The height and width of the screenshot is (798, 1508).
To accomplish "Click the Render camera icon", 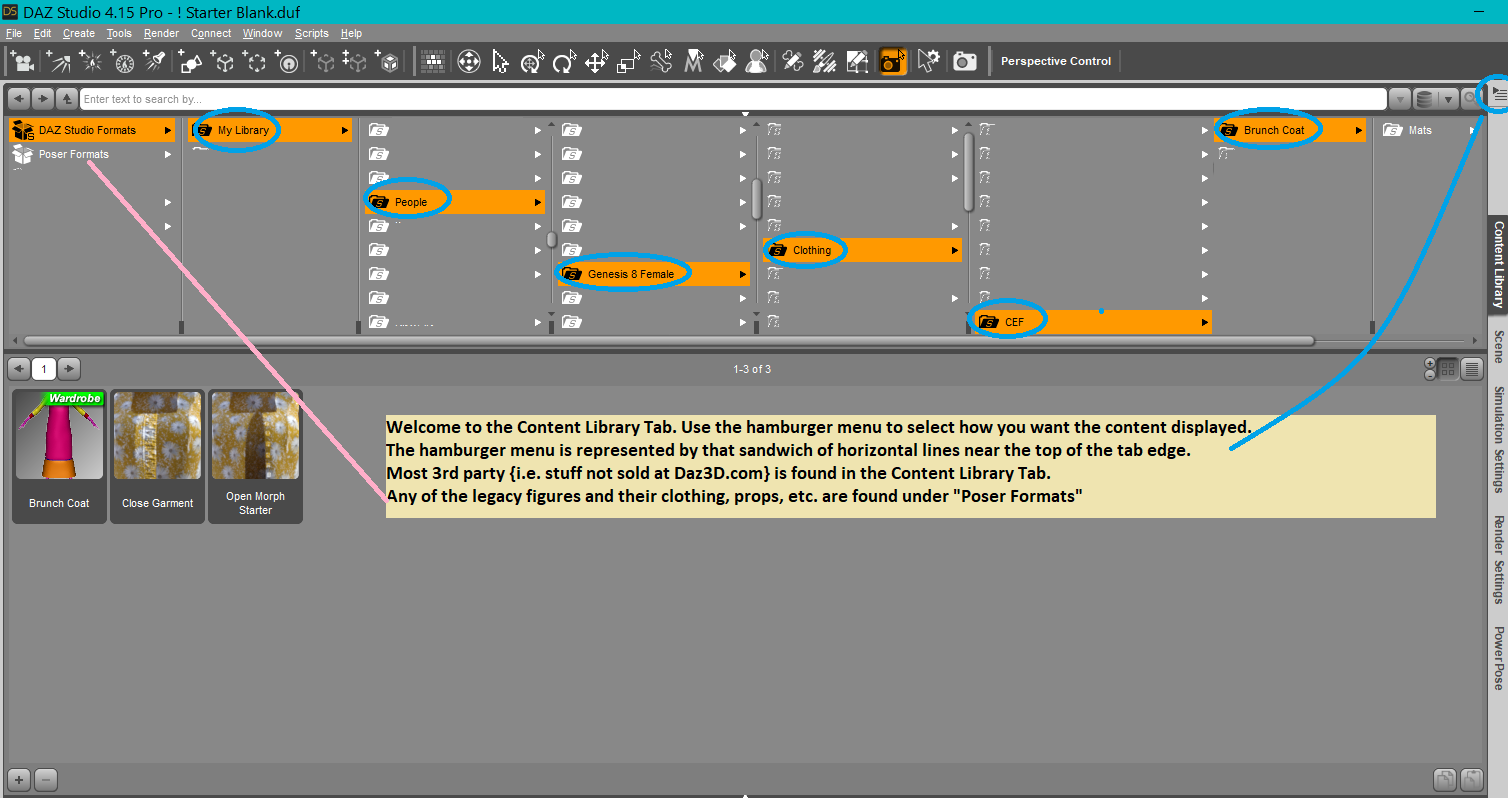I will pos(965,61).
